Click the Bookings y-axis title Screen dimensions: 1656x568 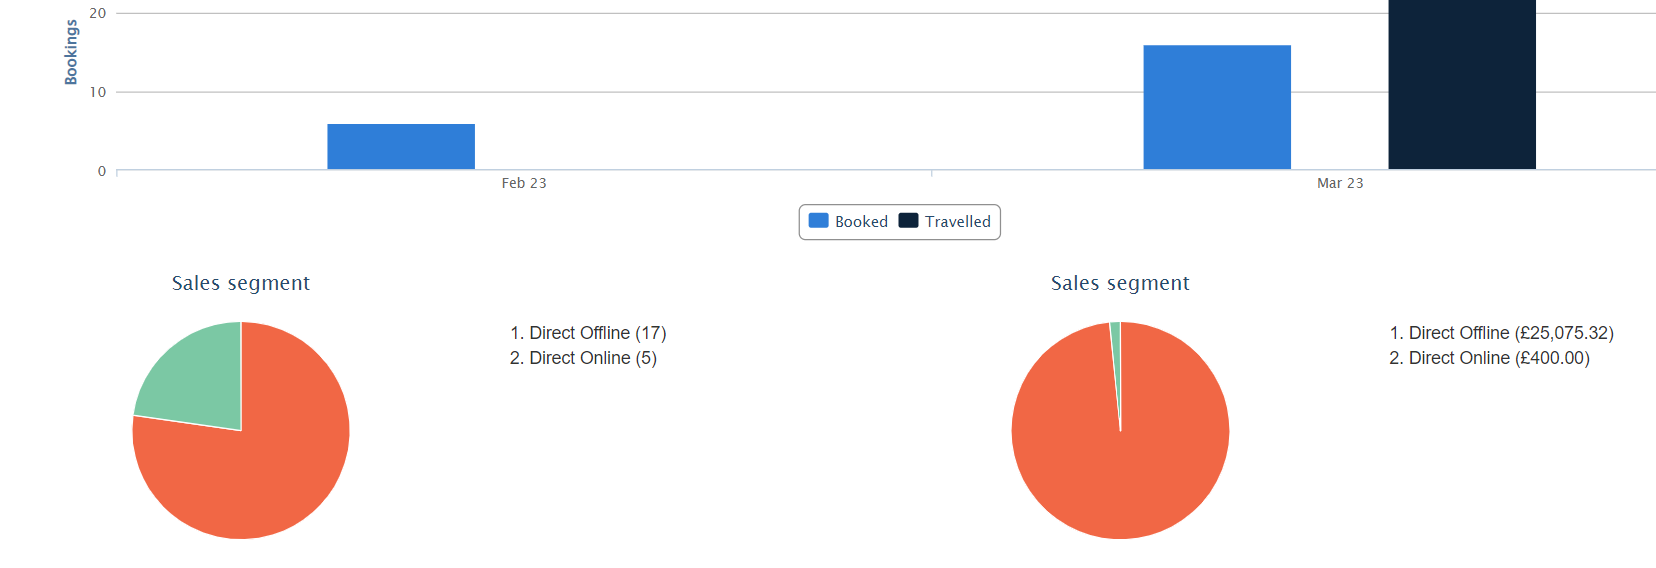pyautogui.click(x=71, y=52)
